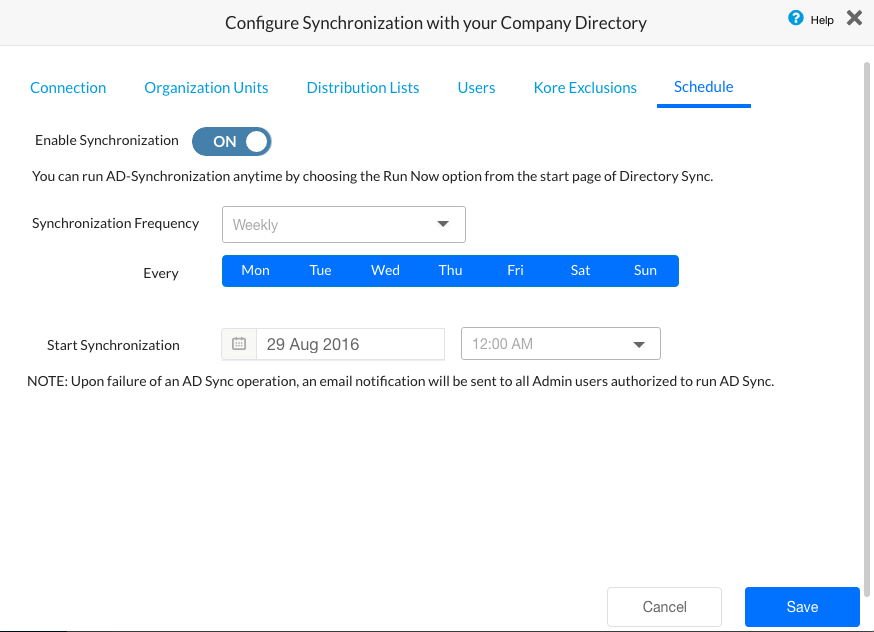This screenshot has height=632, width=874.
Task: Open the Synchronization Frequency dropdown
Action: point(343,225)
